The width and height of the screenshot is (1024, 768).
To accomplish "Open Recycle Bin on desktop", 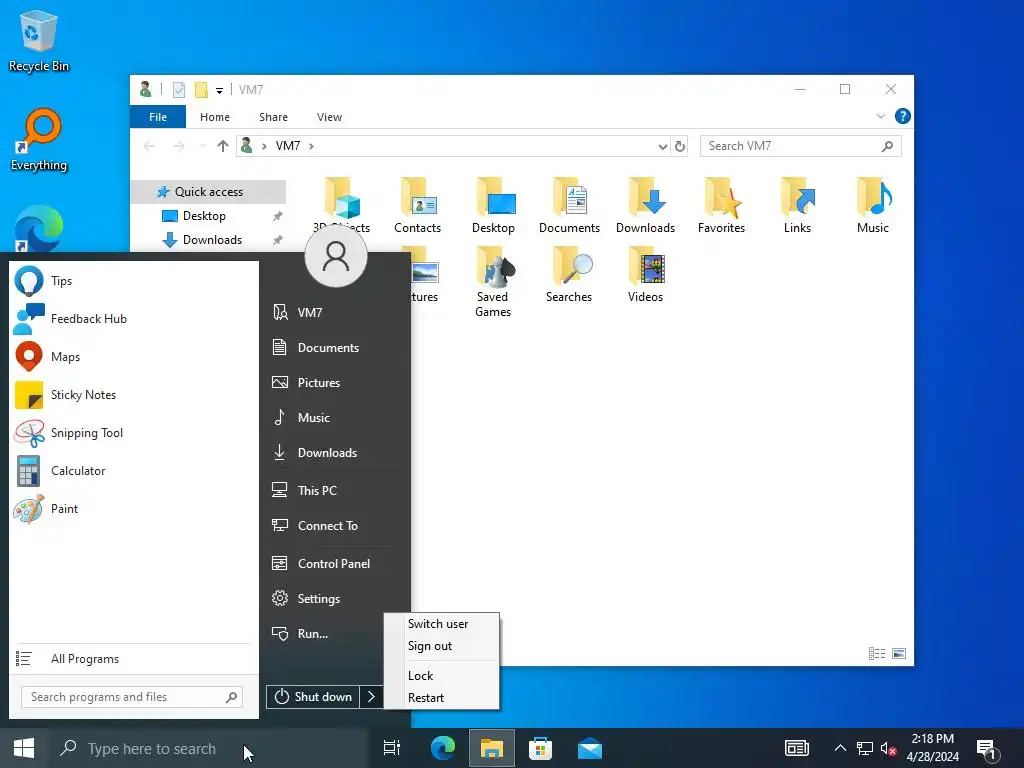I will (x=39, y=40).
